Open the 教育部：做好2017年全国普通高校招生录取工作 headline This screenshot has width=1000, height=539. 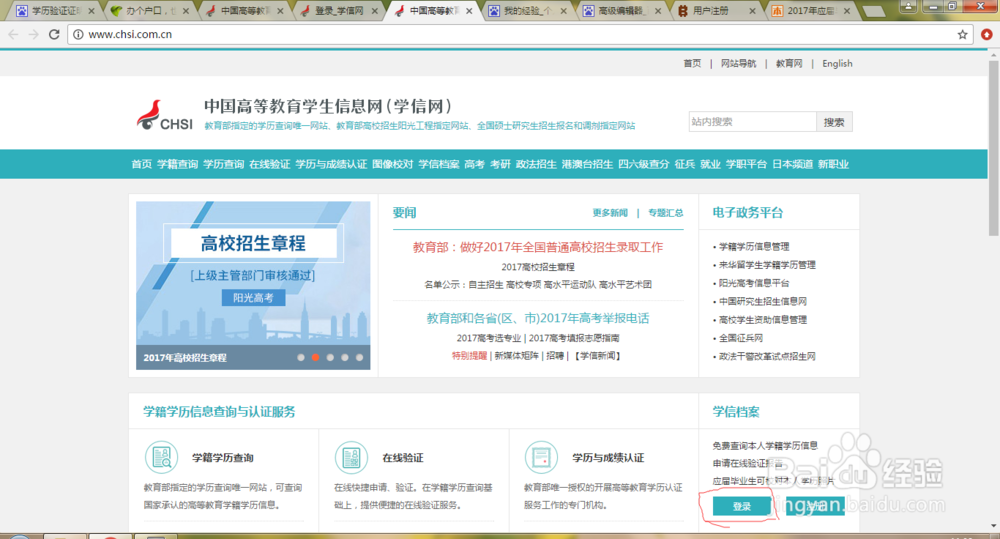pos(538,247)
